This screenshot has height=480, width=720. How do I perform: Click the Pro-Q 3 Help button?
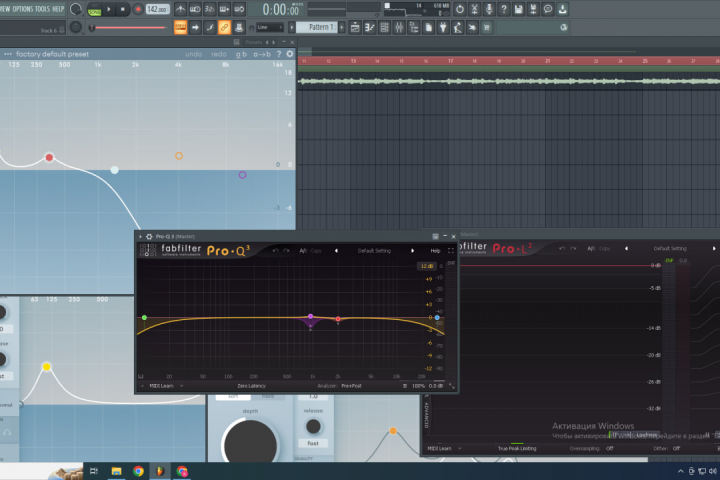click(435, 251)
